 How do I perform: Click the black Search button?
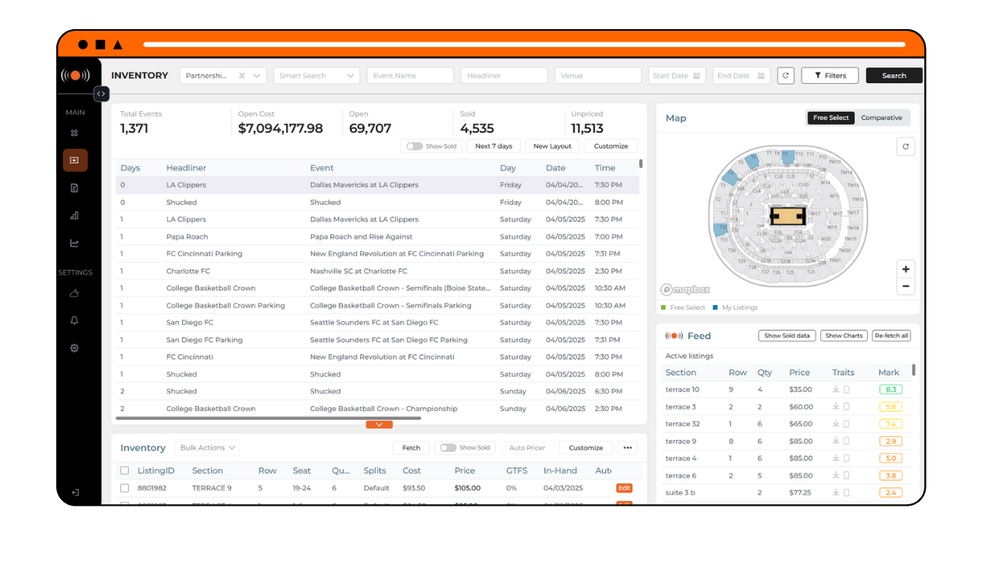click(x=894, y=75)
